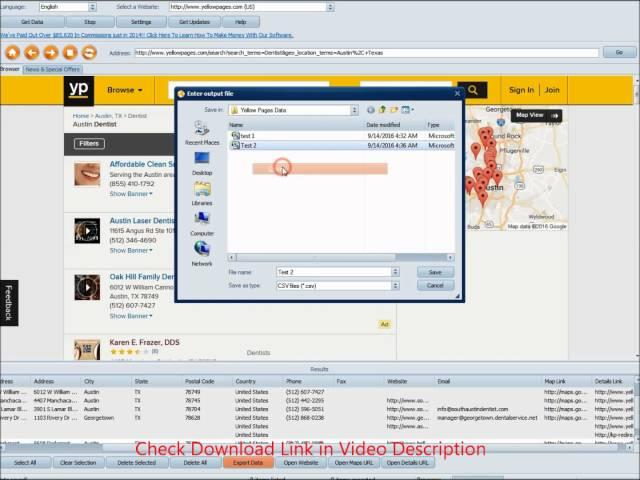Image resolution: width=640 pixels, height=480 pixels.
Task: Click the Get Updates button
Action: point(194,22)
